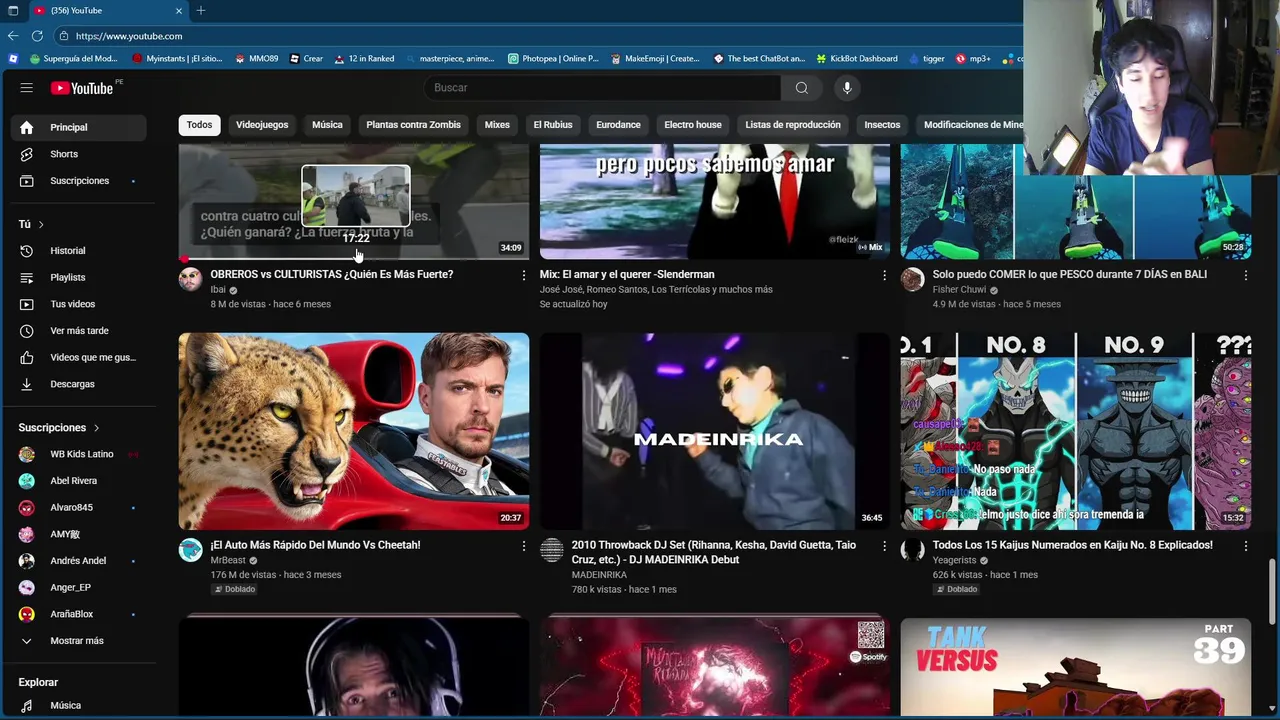Play the TANK VERSUS Part 39 thumbnail
Viewport: 1280px width, 720px height.
point(1076,666)
